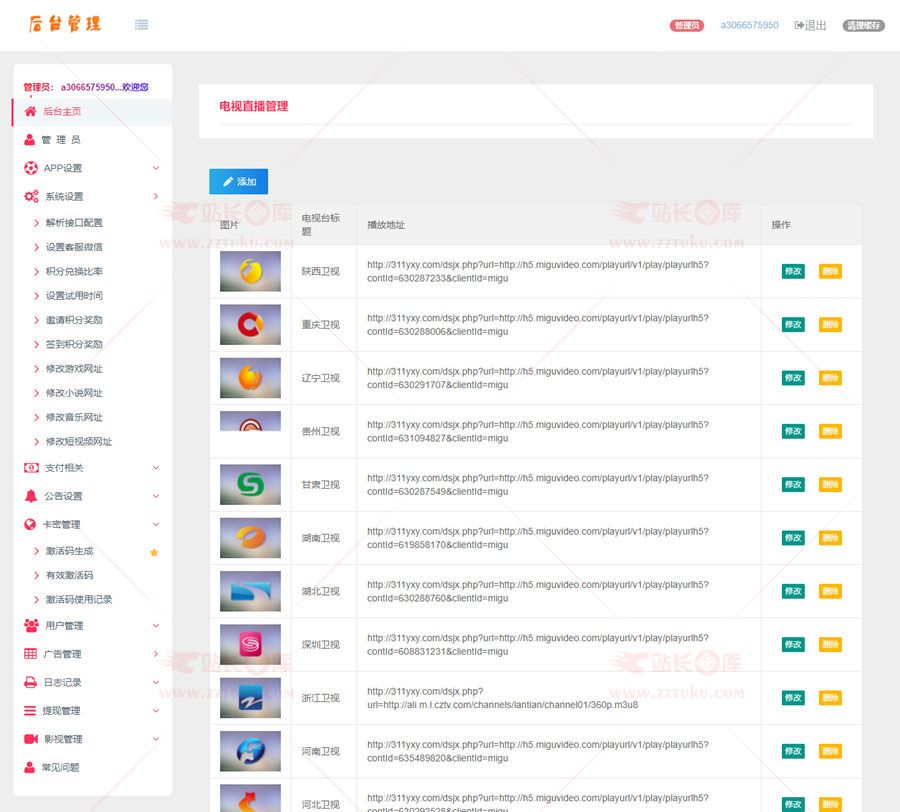Click the APP设置 soccer ball icon

click(x=31, y=168)
